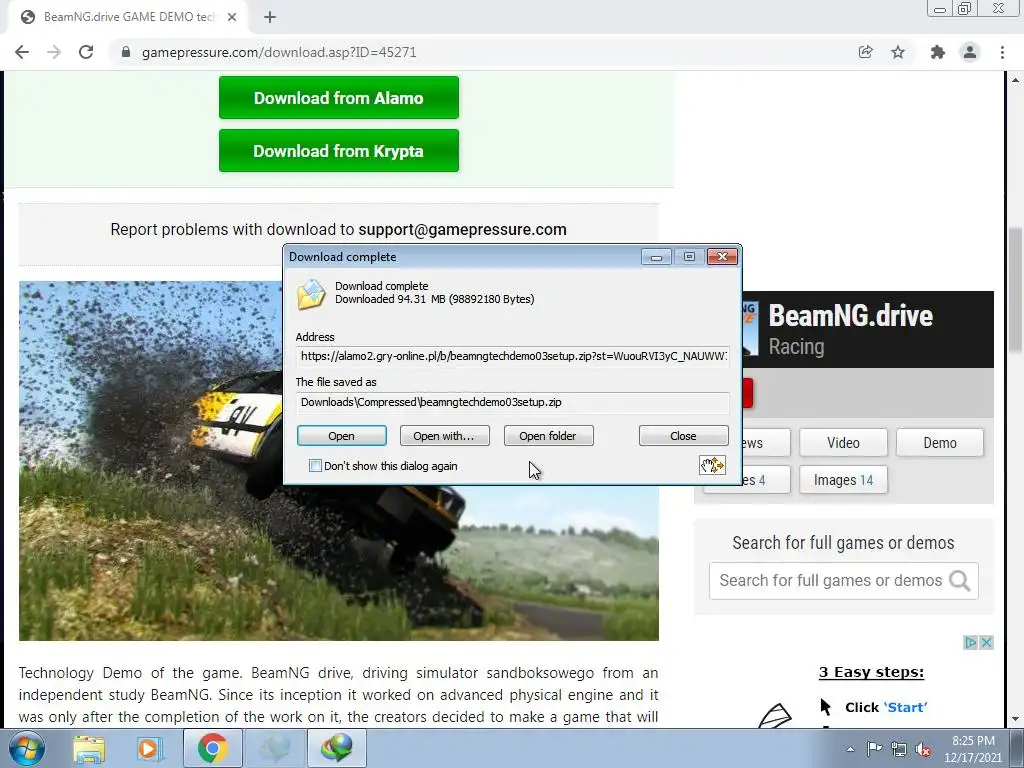Close the Download complete dialog with X

click(722, 257)
